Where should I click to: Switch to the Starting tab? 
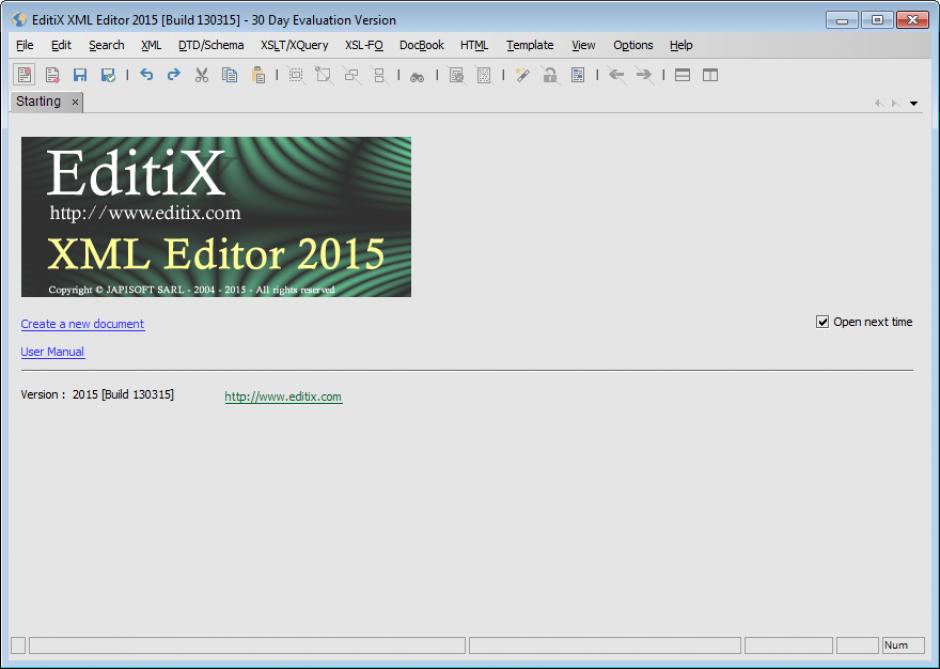coord(38,102)
